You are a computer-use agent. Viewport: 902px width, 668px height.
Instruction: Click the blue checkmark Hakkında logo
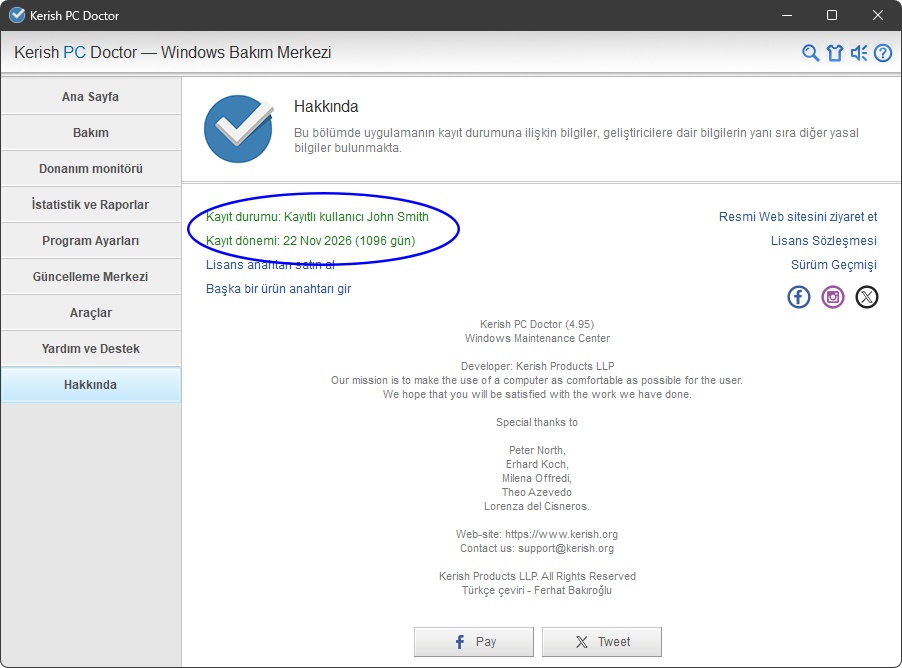click(238, 129)
